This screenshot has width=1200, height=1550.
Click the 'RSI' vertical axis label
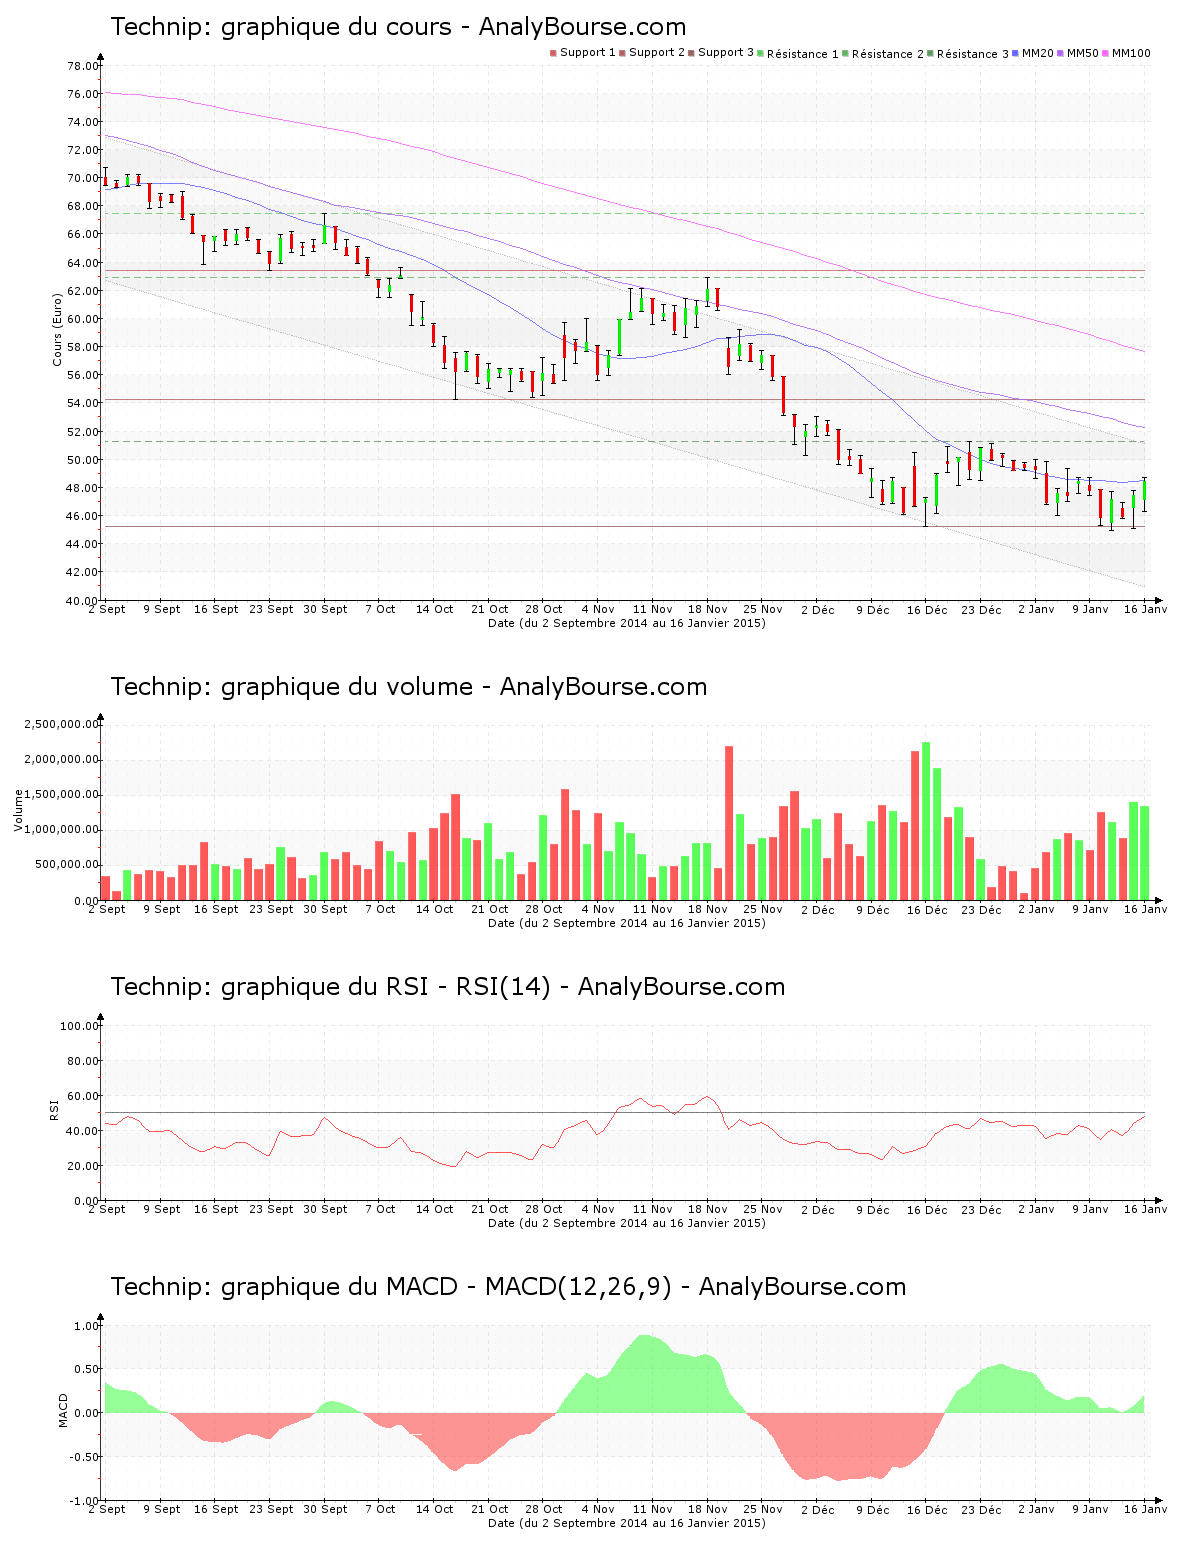point(55,1109)
